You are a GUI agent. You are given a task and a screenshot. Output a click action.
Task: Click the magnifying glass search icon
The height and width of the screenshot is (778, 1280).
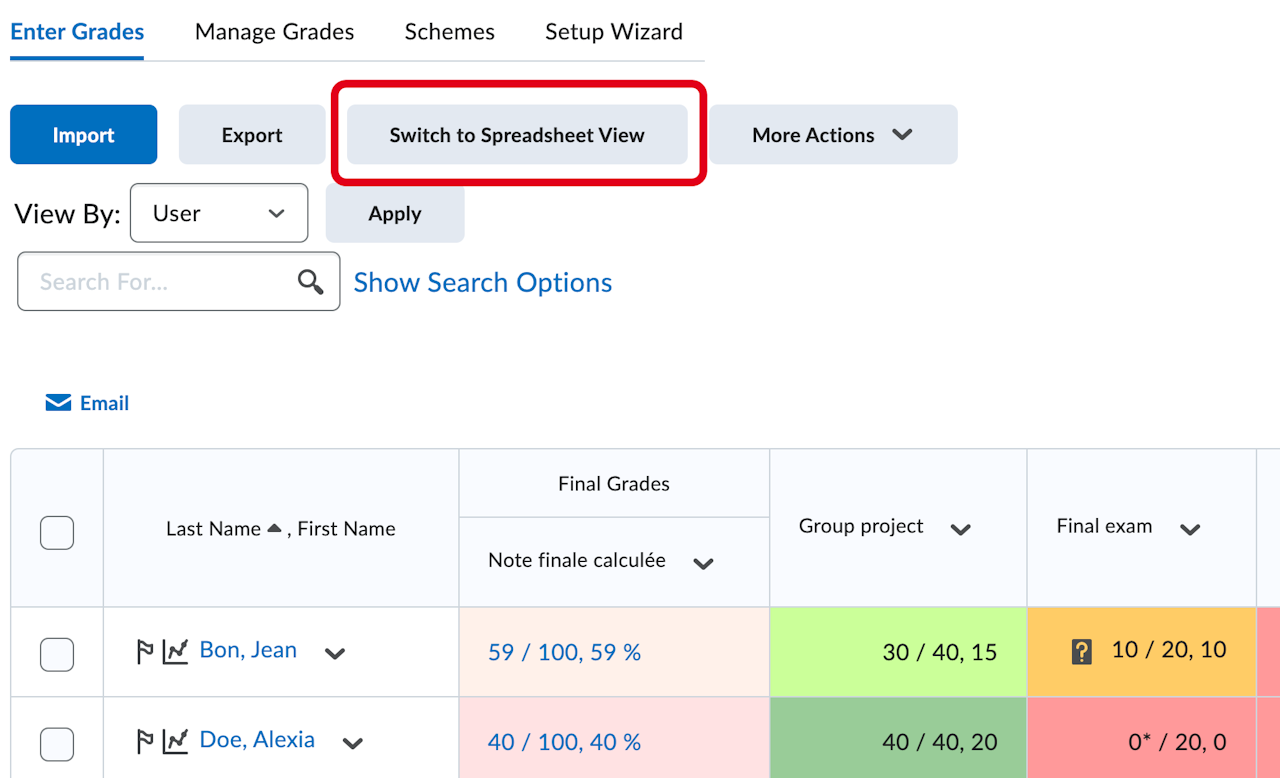point(311,282)
